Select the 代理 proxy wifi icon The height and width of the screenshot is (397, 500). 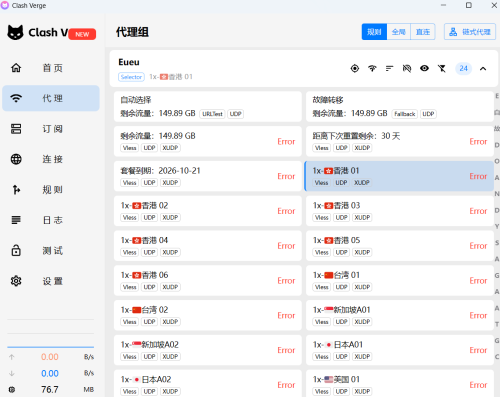16,98
